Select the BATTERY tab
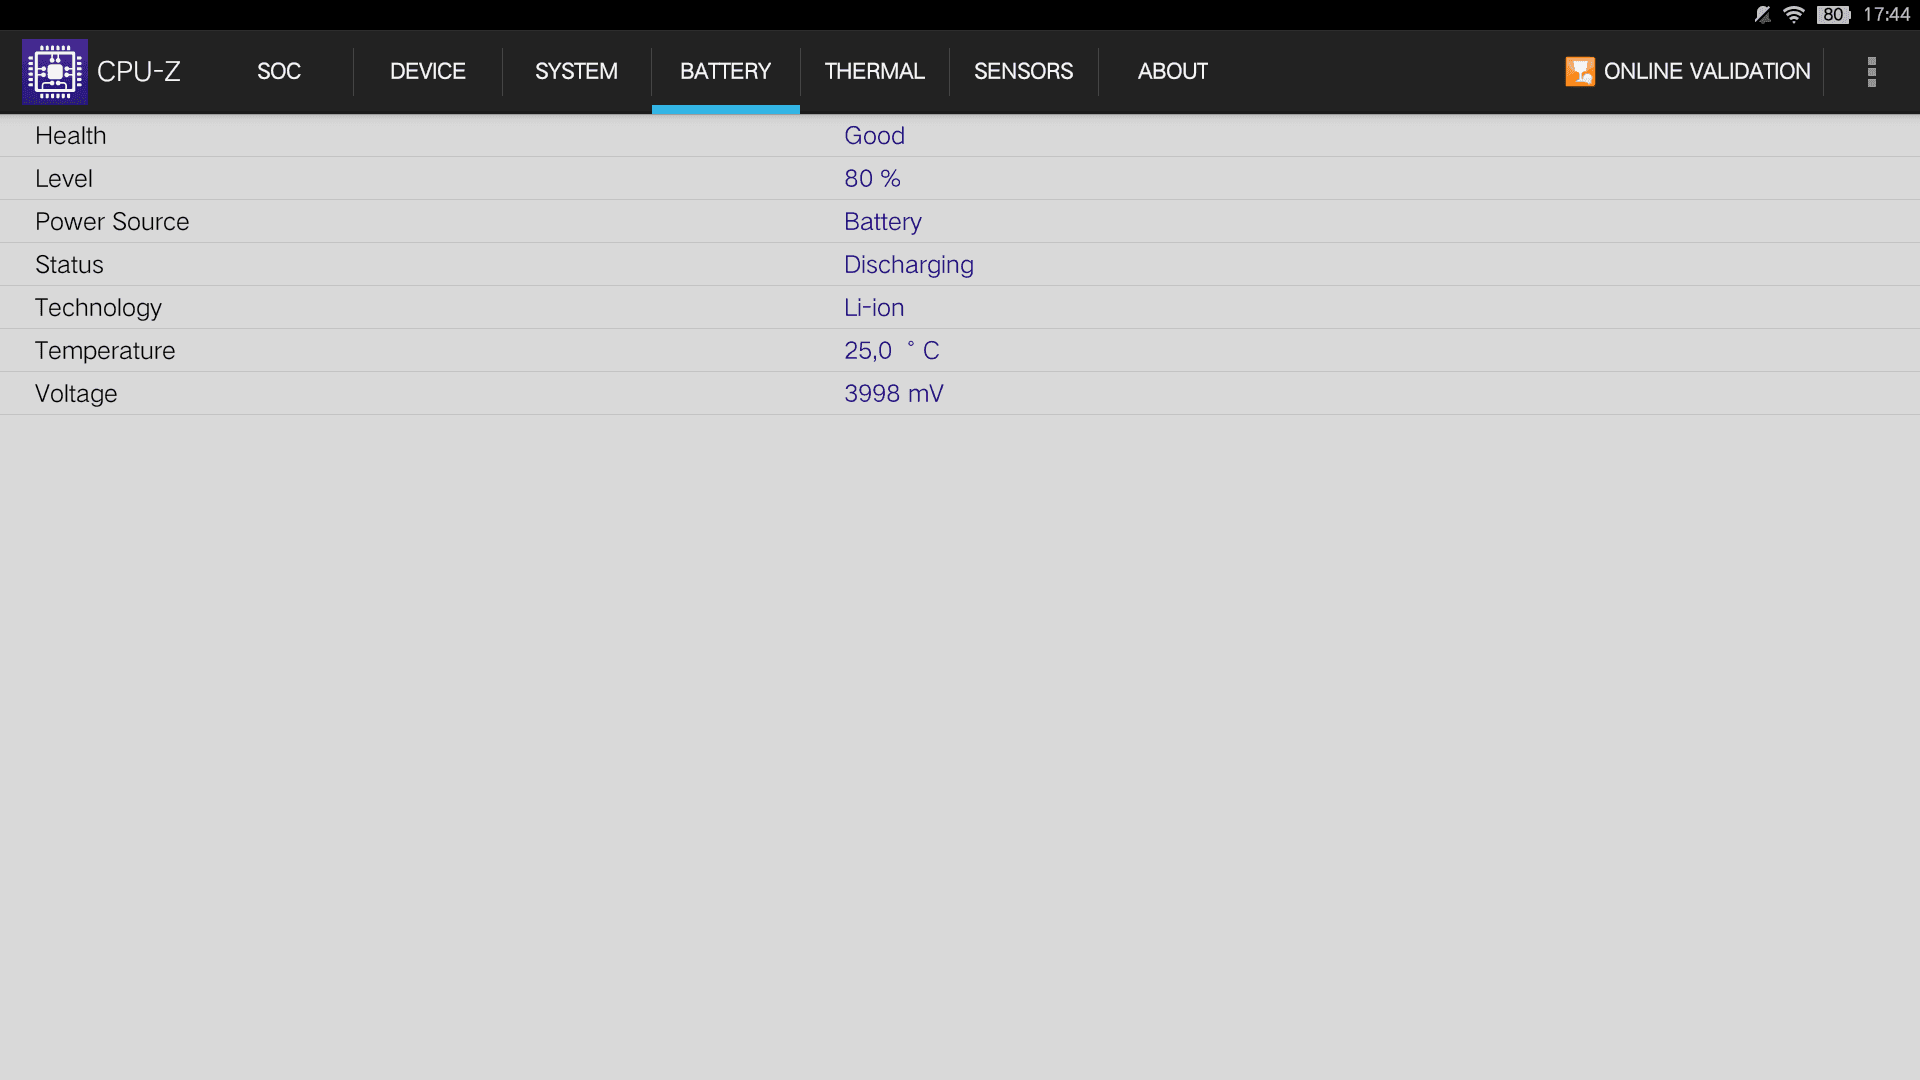This screenshot has height=1080, width=1920. click(x=726, y=72)
